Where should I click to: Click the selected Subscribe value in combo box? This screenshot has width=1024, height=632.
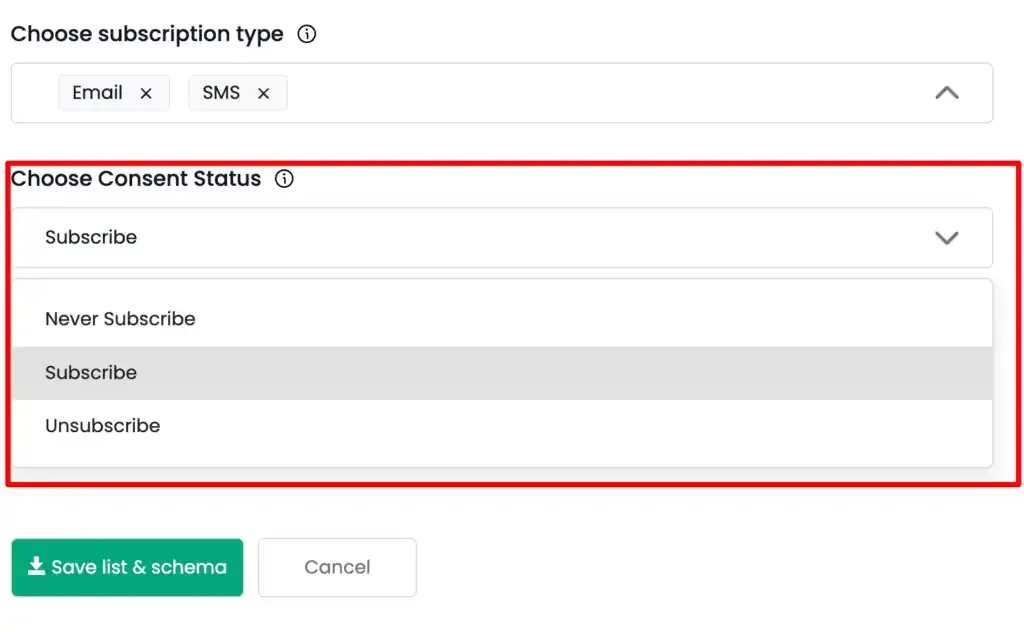point(91,237)
